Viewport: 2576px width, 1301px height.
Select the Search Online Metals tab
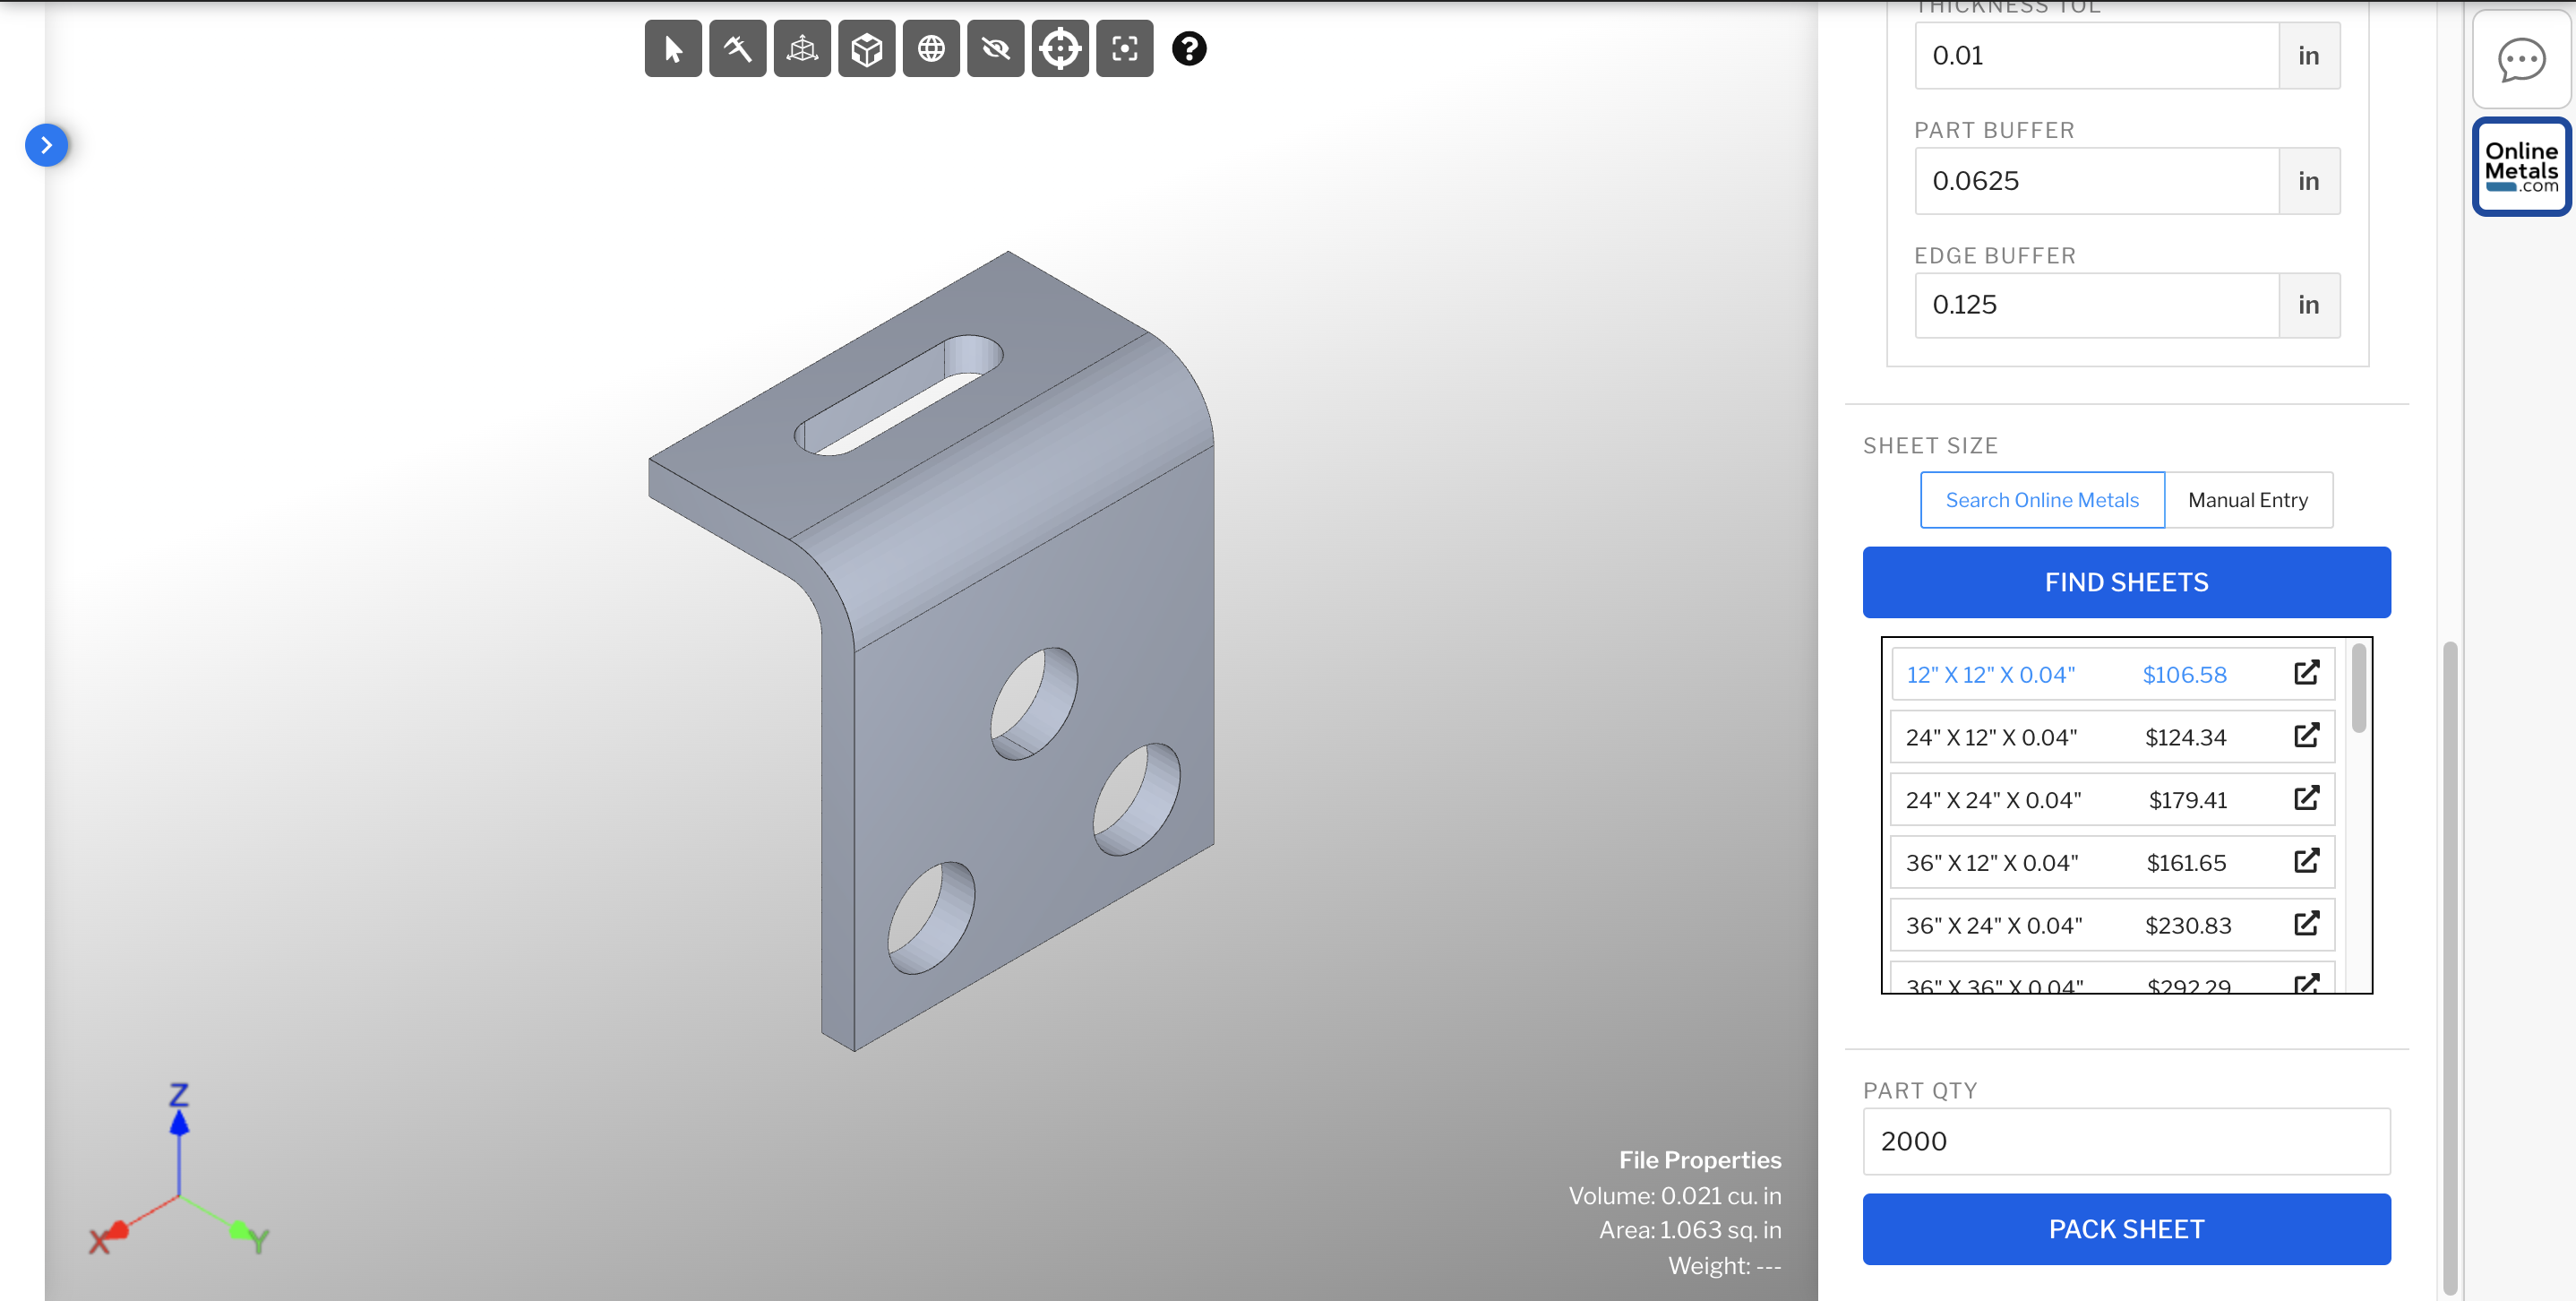point(2042,500)
